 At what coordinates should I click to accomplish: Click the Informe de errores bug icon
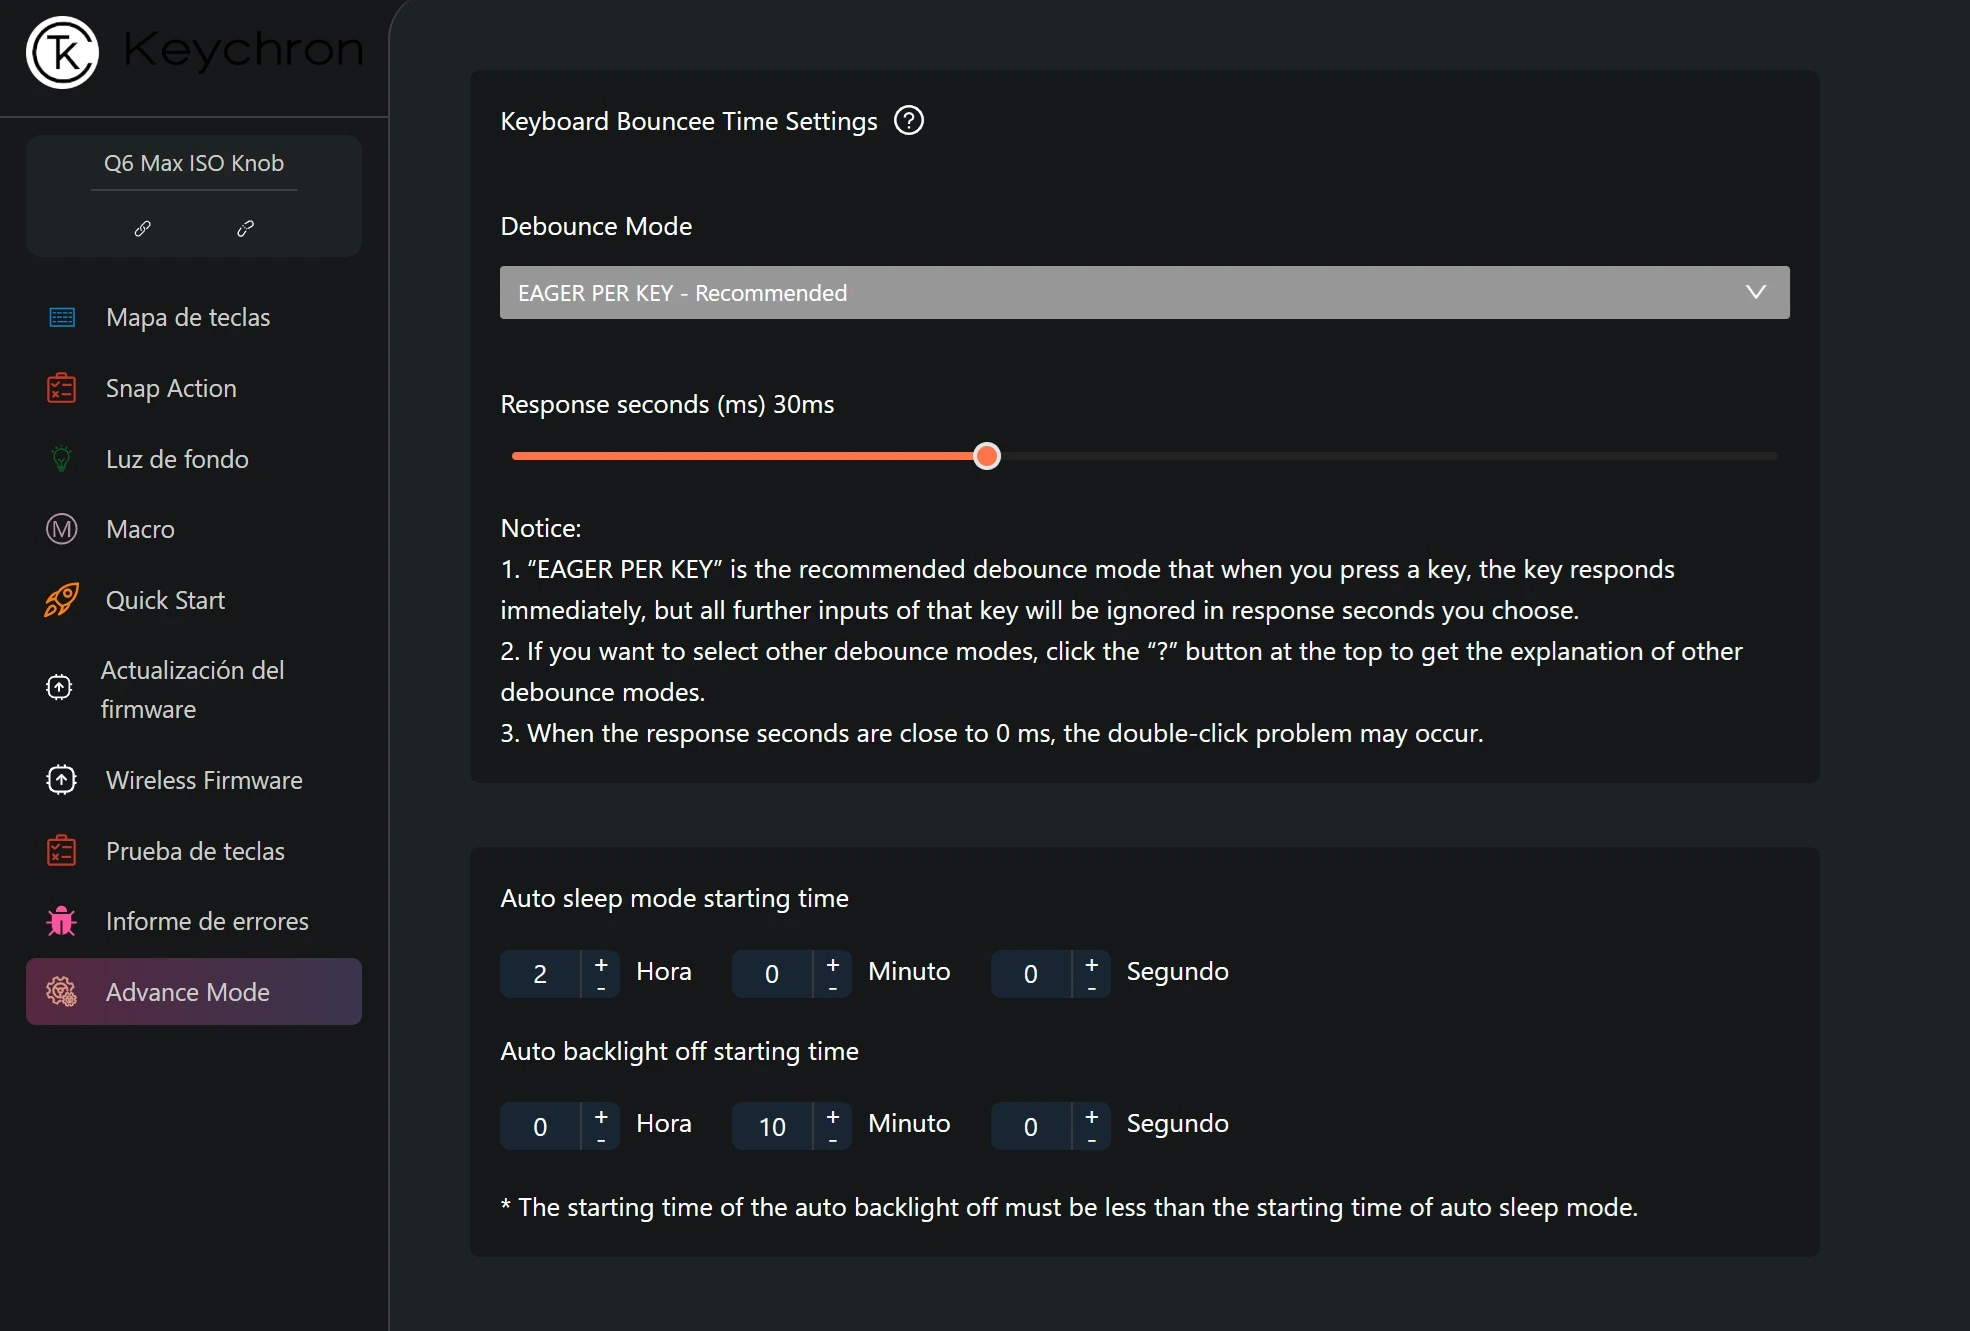(x=62, y=921)
